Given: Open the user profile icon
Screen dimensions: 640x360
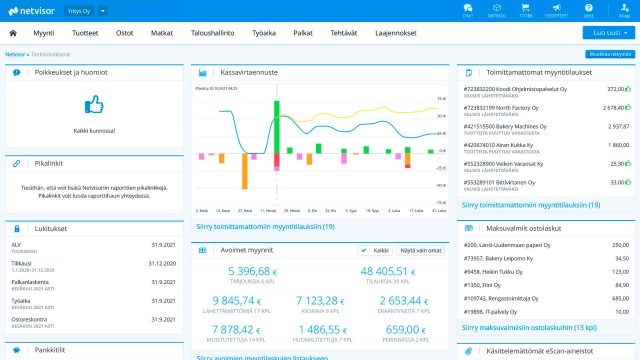Looking at the screenshot, I should tap(624, 10).
